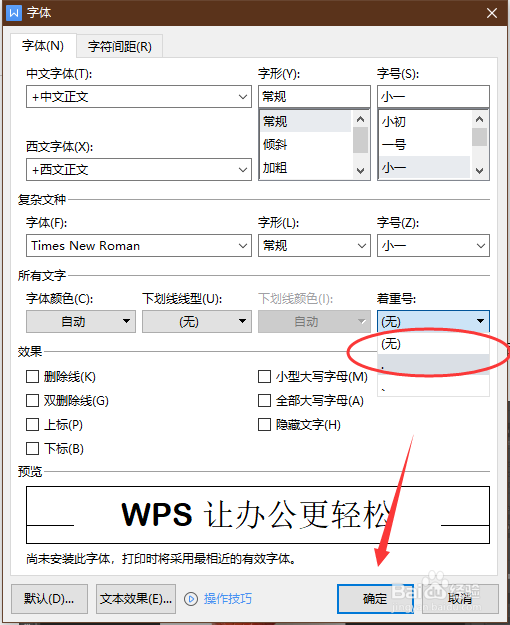Select 小初 in the 字号 list
510x625 pixels.
click(424, 121)
